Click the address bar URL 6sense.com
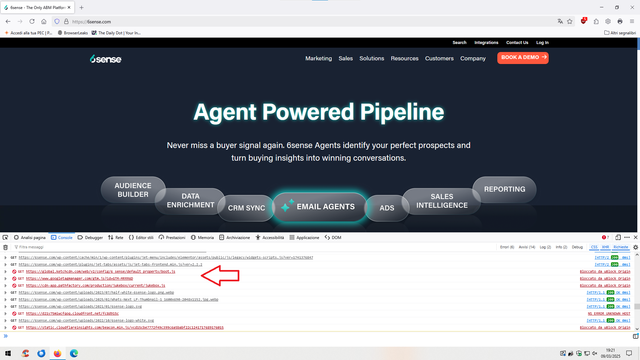640x360 pixels. click(91, 22)
